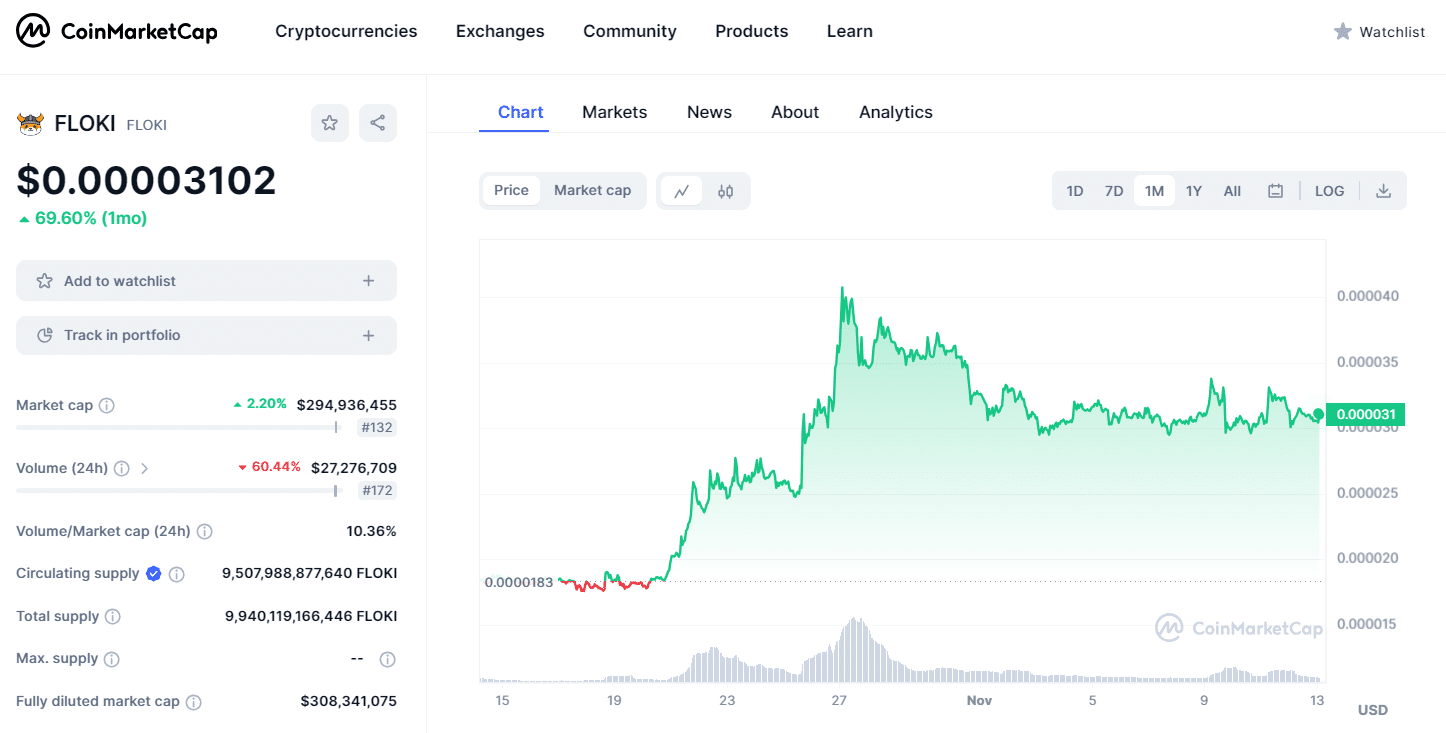Click the #172 volume rank badge
Screen dimensions: 1446x733
(378, 491)
